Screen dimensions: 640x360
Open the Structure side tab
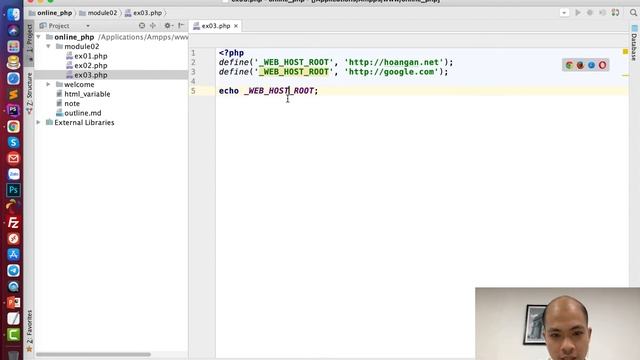pyautogui.click(x=29, y=93)
